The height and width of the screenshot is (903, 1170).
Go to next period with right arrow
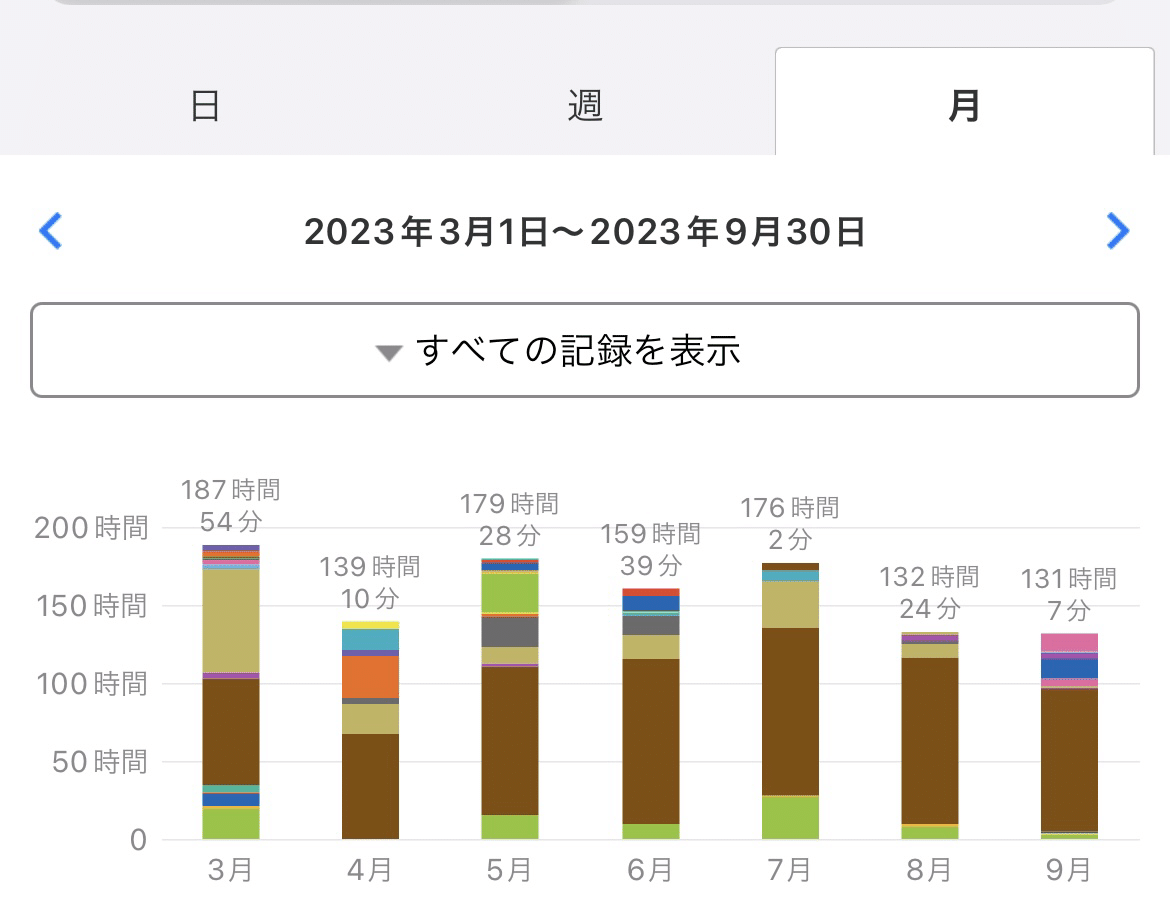pos(1118,231)
